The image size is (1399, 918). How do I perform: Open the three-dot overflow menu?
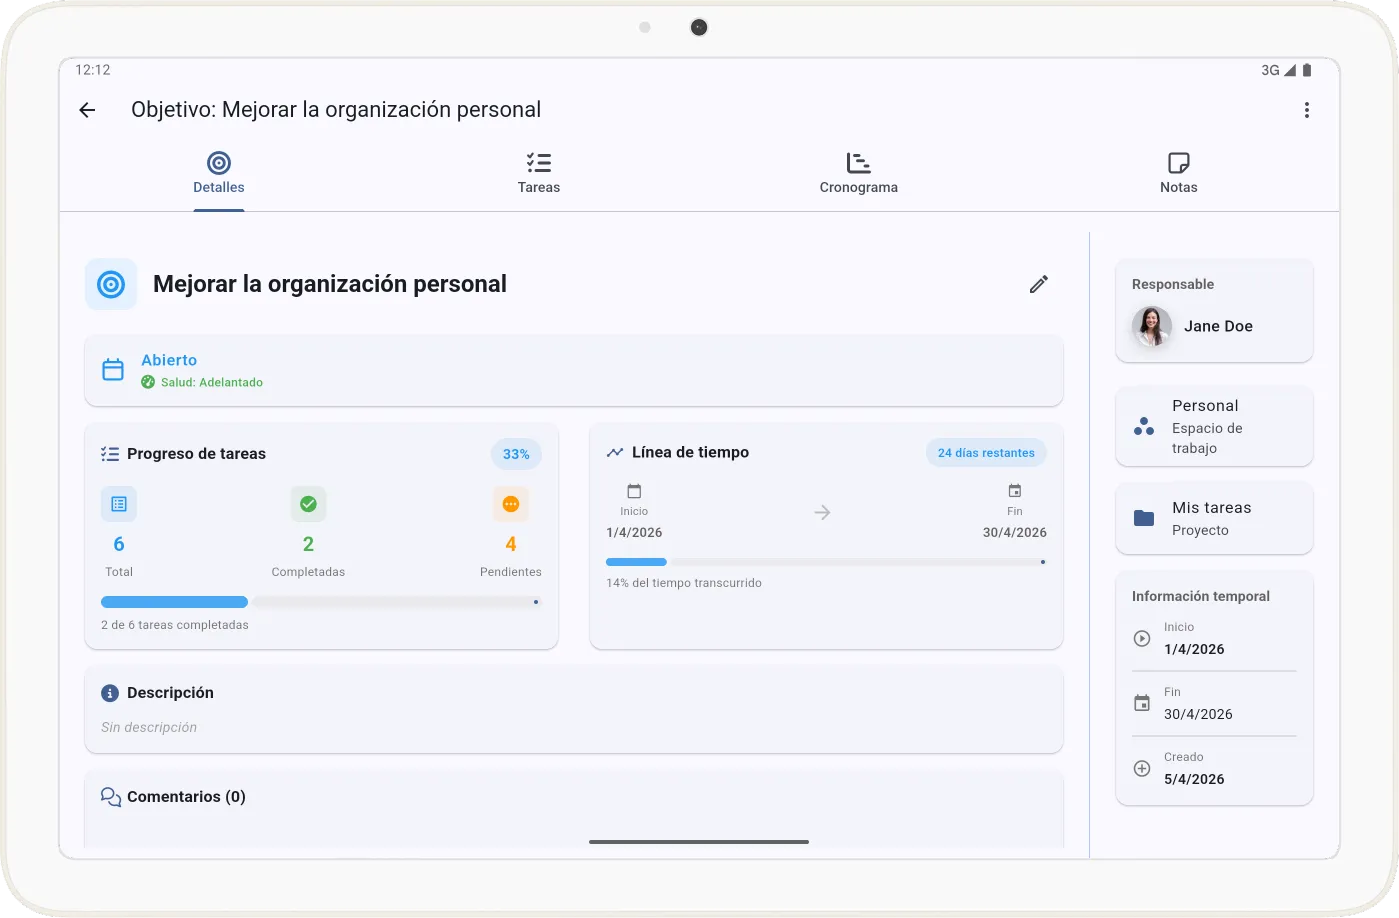tap(1306, 110)
